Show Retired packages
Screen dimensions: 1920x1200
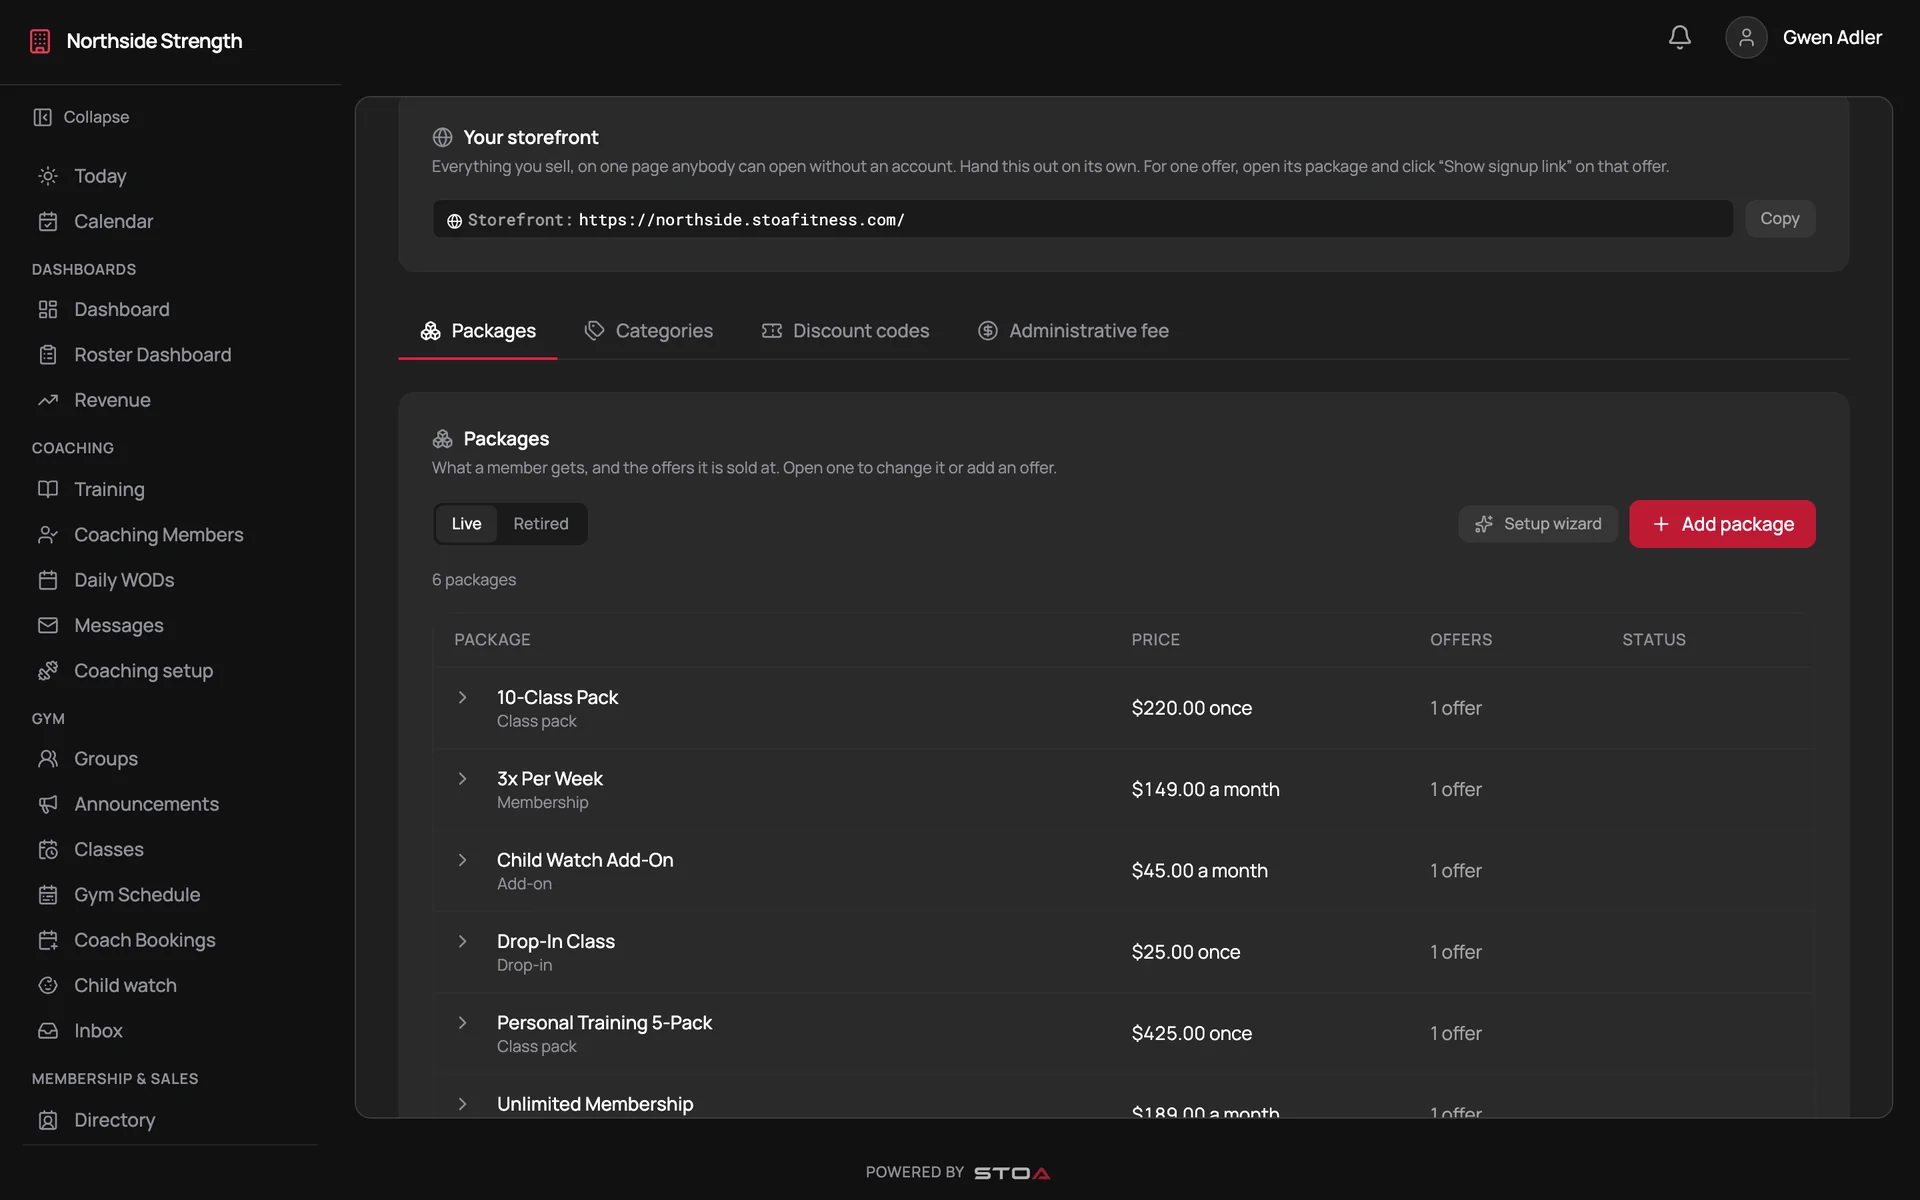(x=541, y=524)
